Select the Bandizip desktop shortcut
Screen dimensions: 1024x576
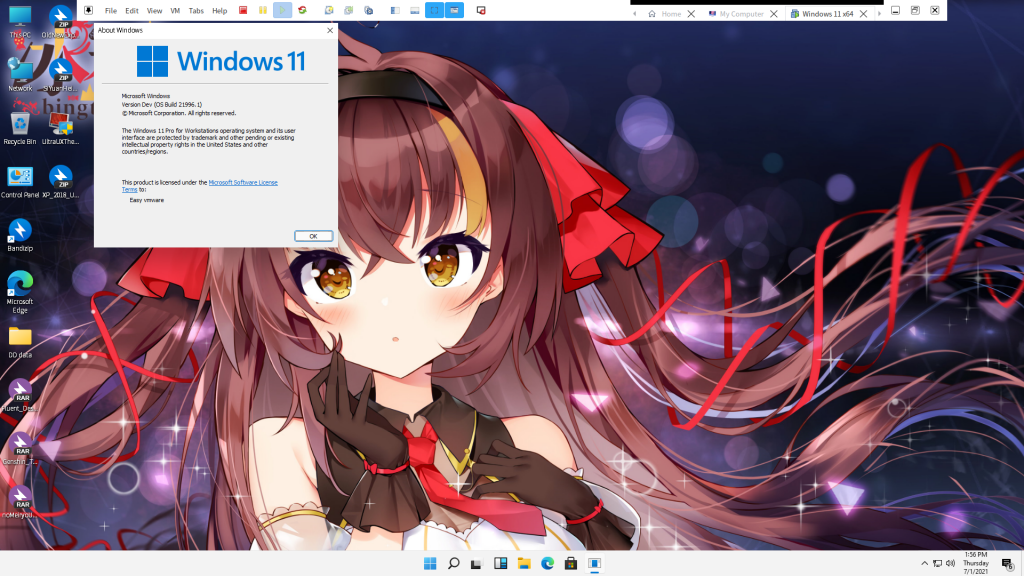pyautogui.click(x=20, y=235)
